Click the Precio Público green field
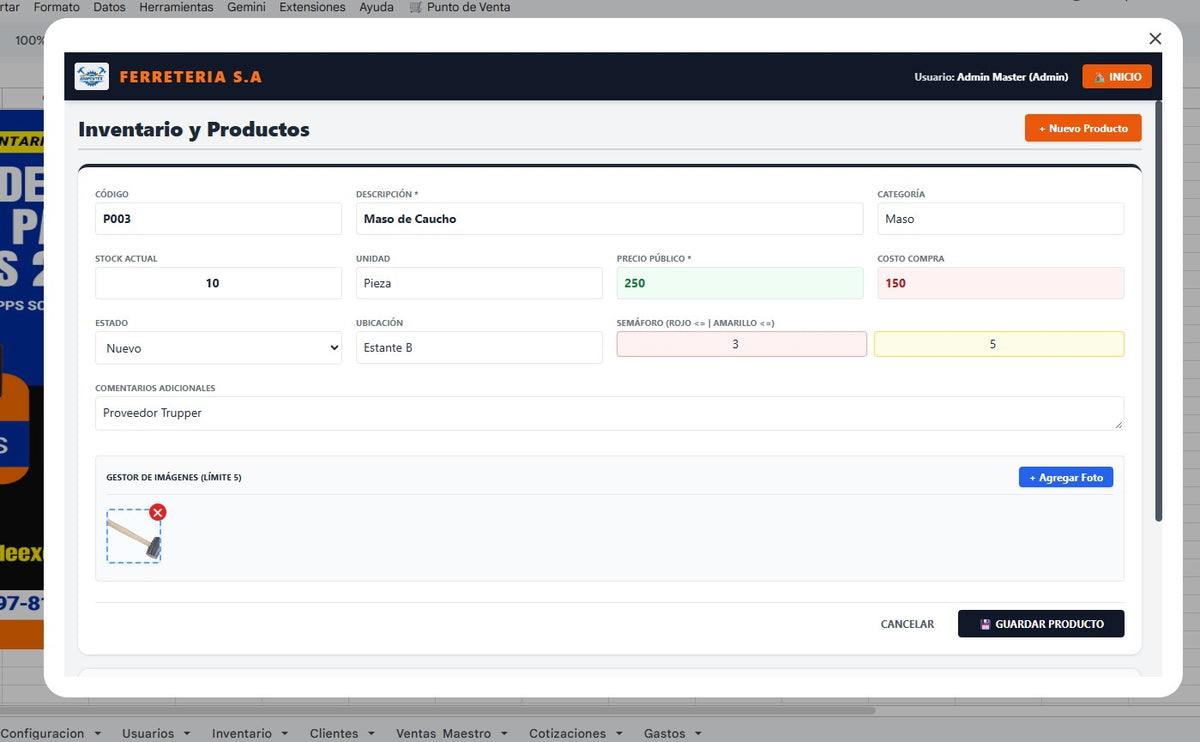This screenshot has height=742, width=1200. tap(740, 283)
